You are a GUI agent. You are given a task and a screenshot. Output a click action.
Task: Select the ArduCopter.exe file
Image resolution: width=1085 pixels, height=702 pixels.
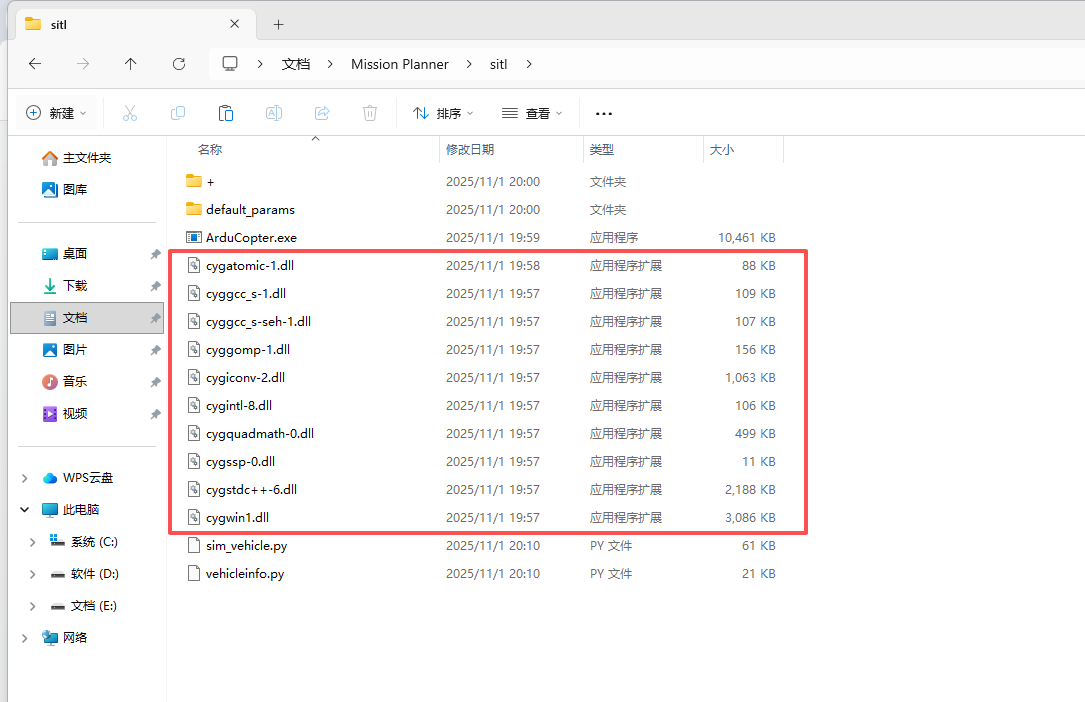click(251, 238)
